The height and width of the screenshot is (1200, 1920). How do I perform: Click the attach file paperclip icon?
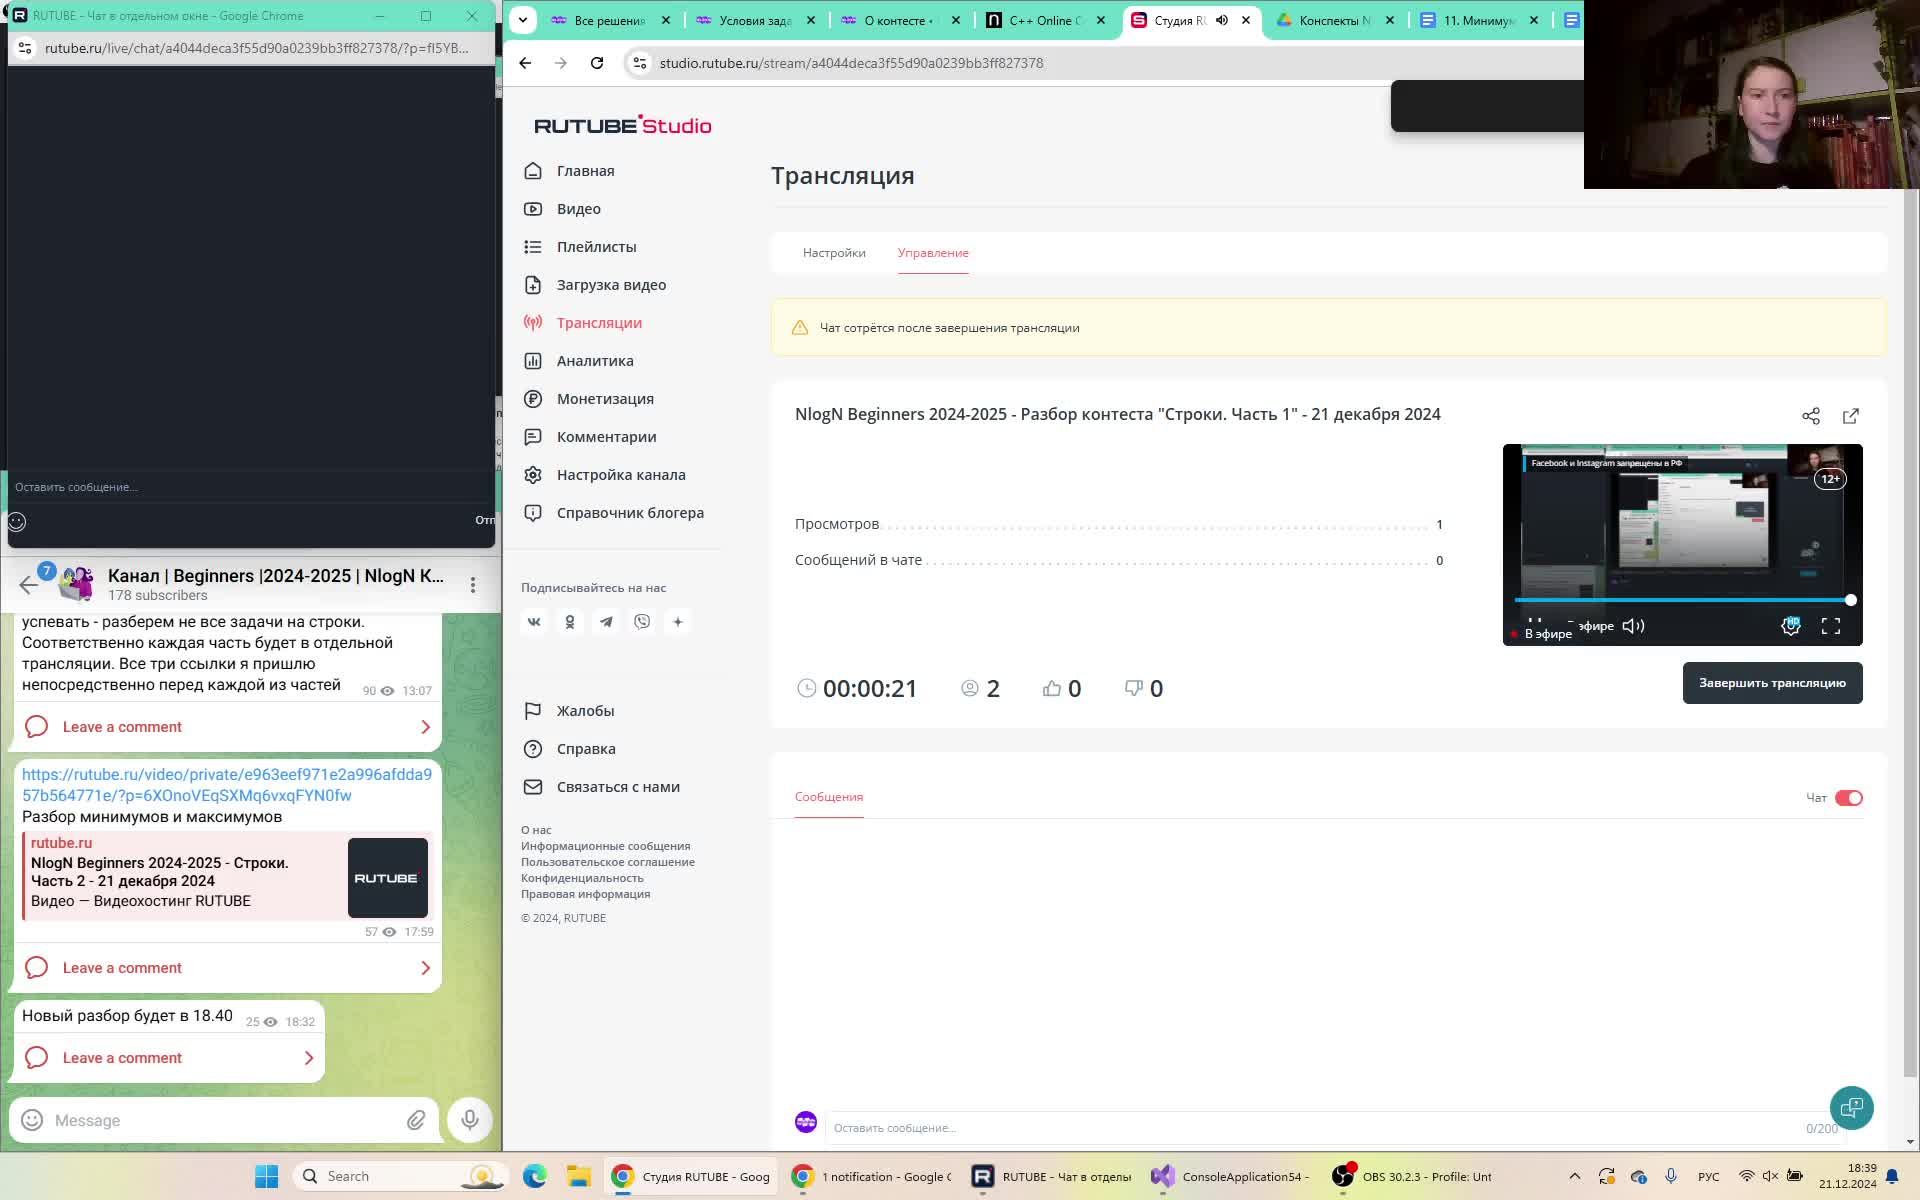[x=416, y=1120]
